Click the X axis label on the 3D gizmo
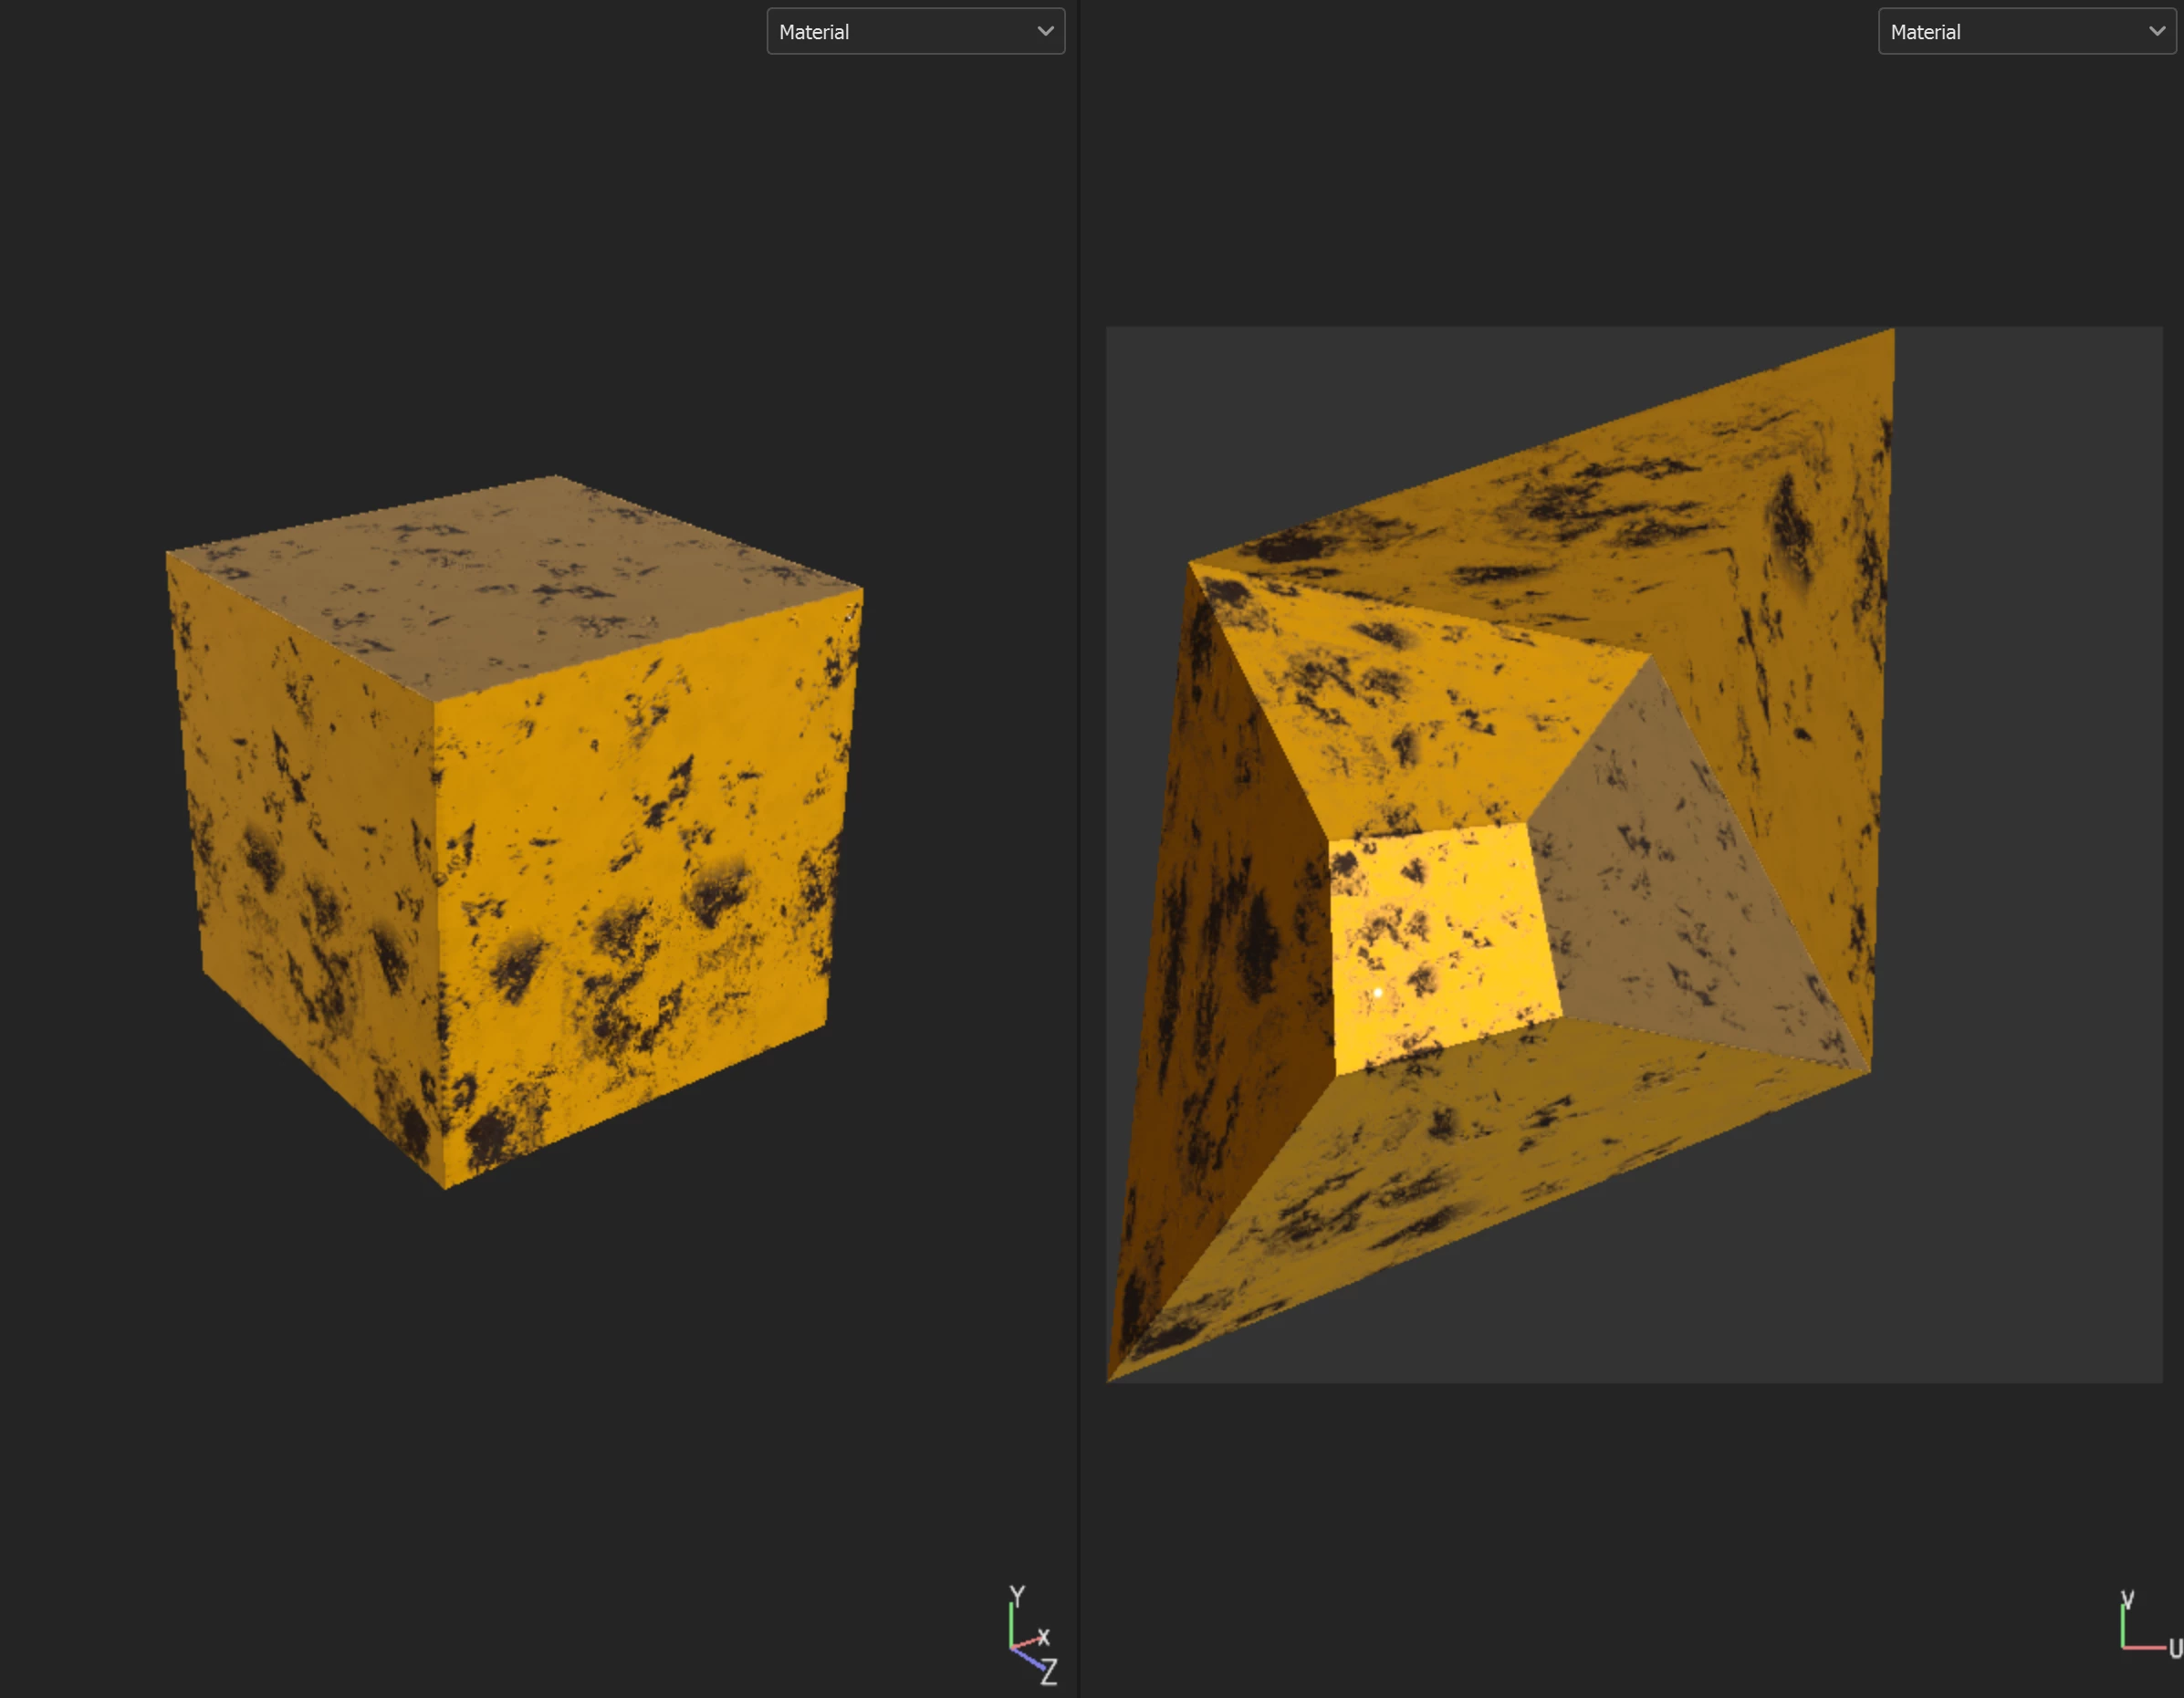Viewport: 2184px width, 1698px height. (x=1043, y=1637)
